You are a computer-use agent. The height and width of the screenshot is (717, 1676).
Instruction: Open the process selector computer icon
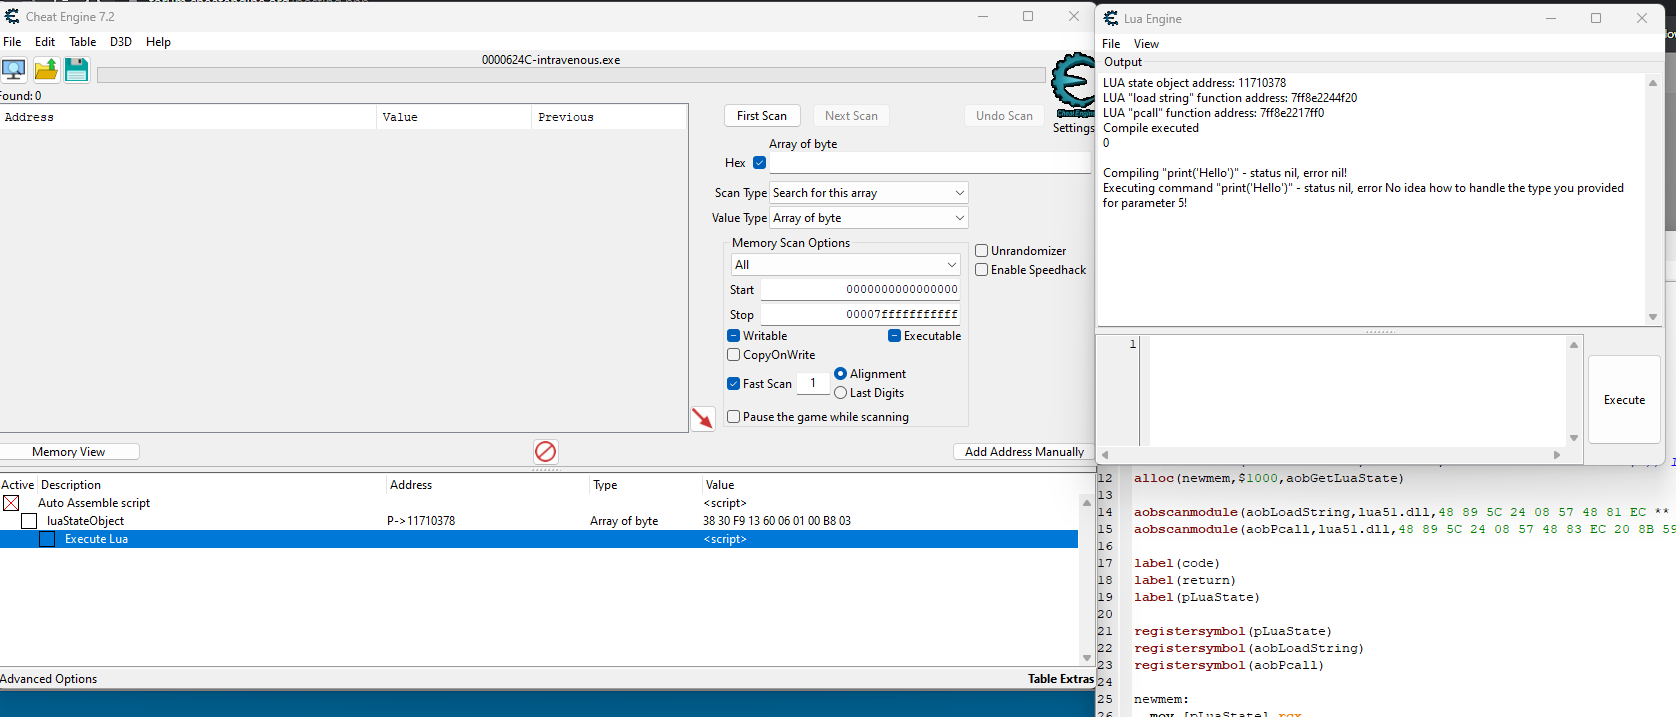14,69
